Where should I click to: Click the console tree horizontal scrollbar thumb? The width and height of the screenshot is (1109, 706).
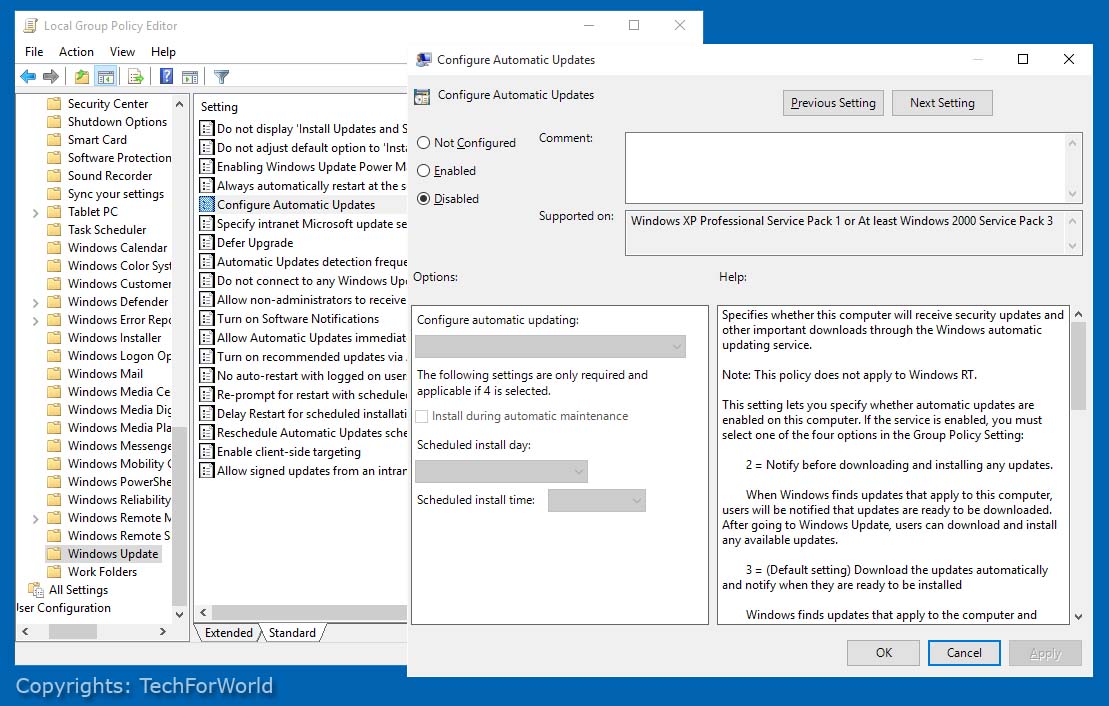point(73,632)
